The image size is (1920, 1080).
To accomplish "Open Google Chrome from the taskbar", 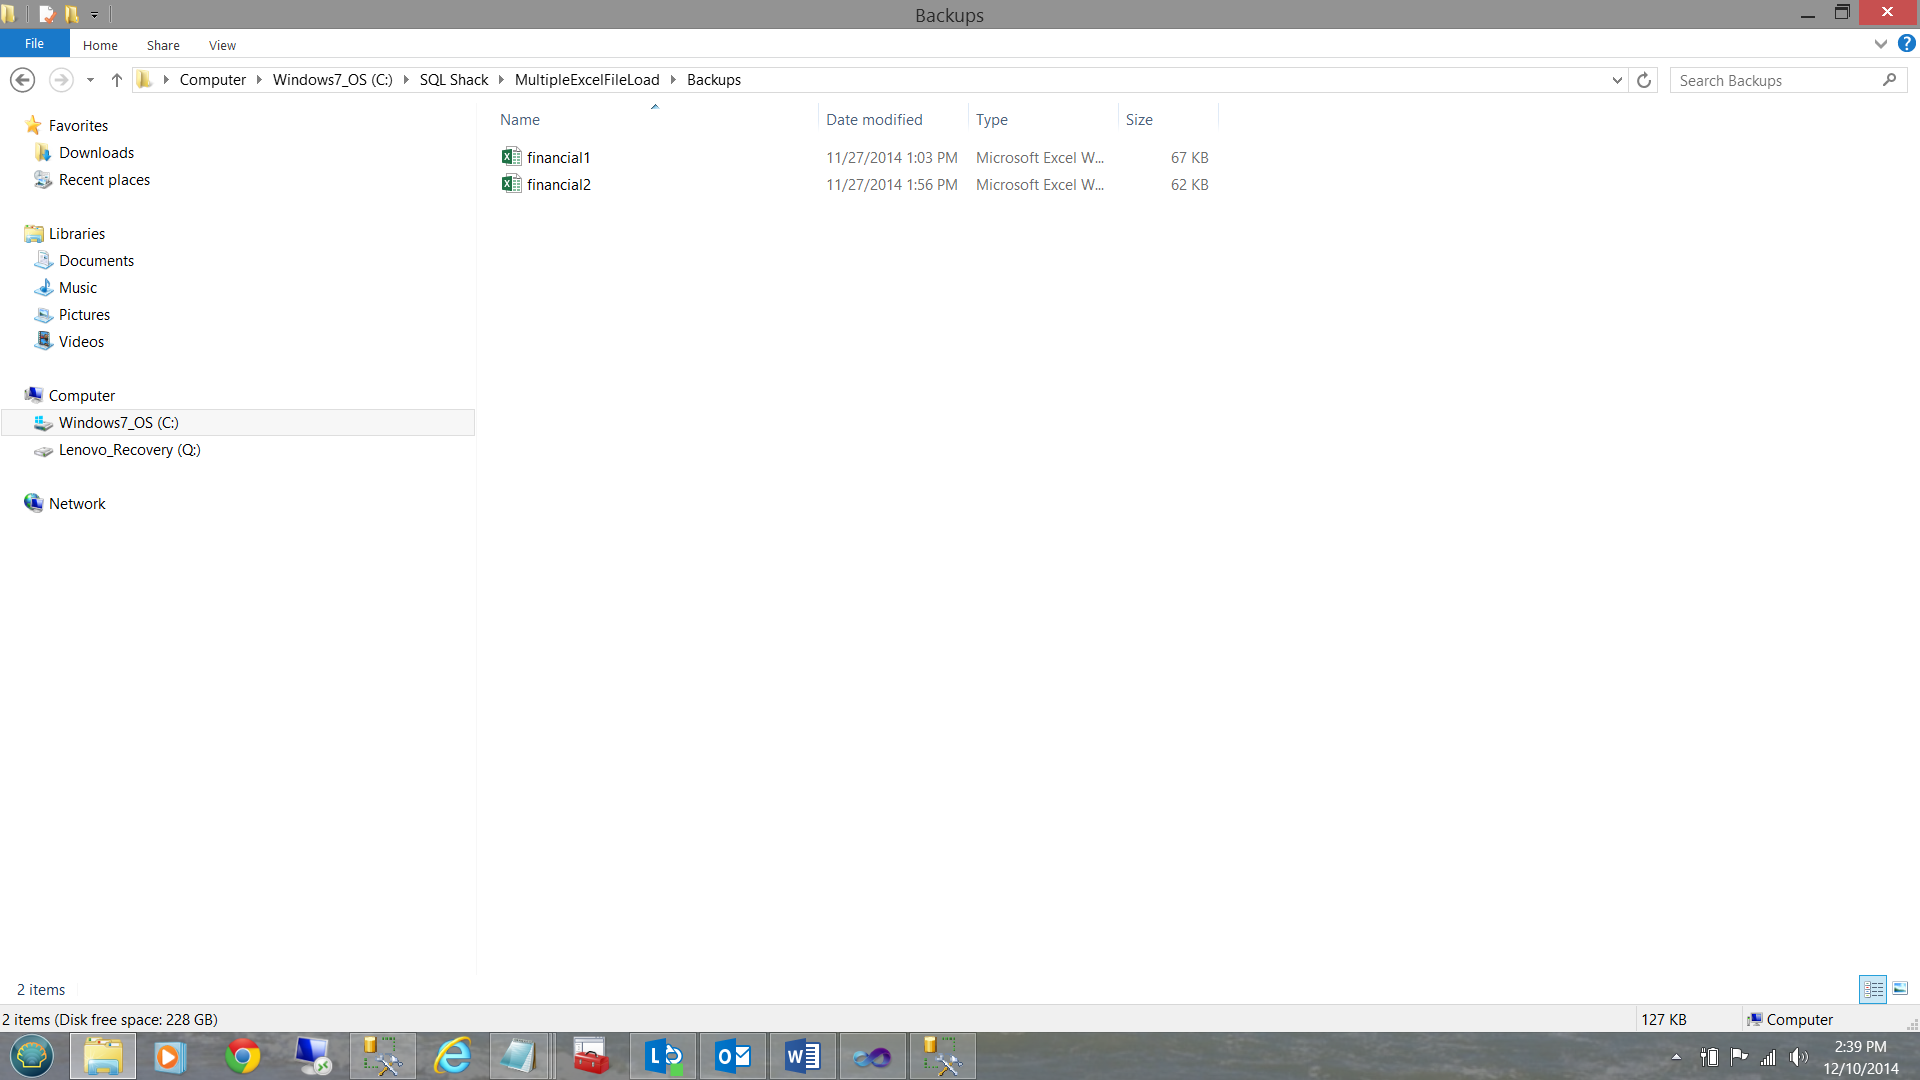I will [x=242, y=1056].
